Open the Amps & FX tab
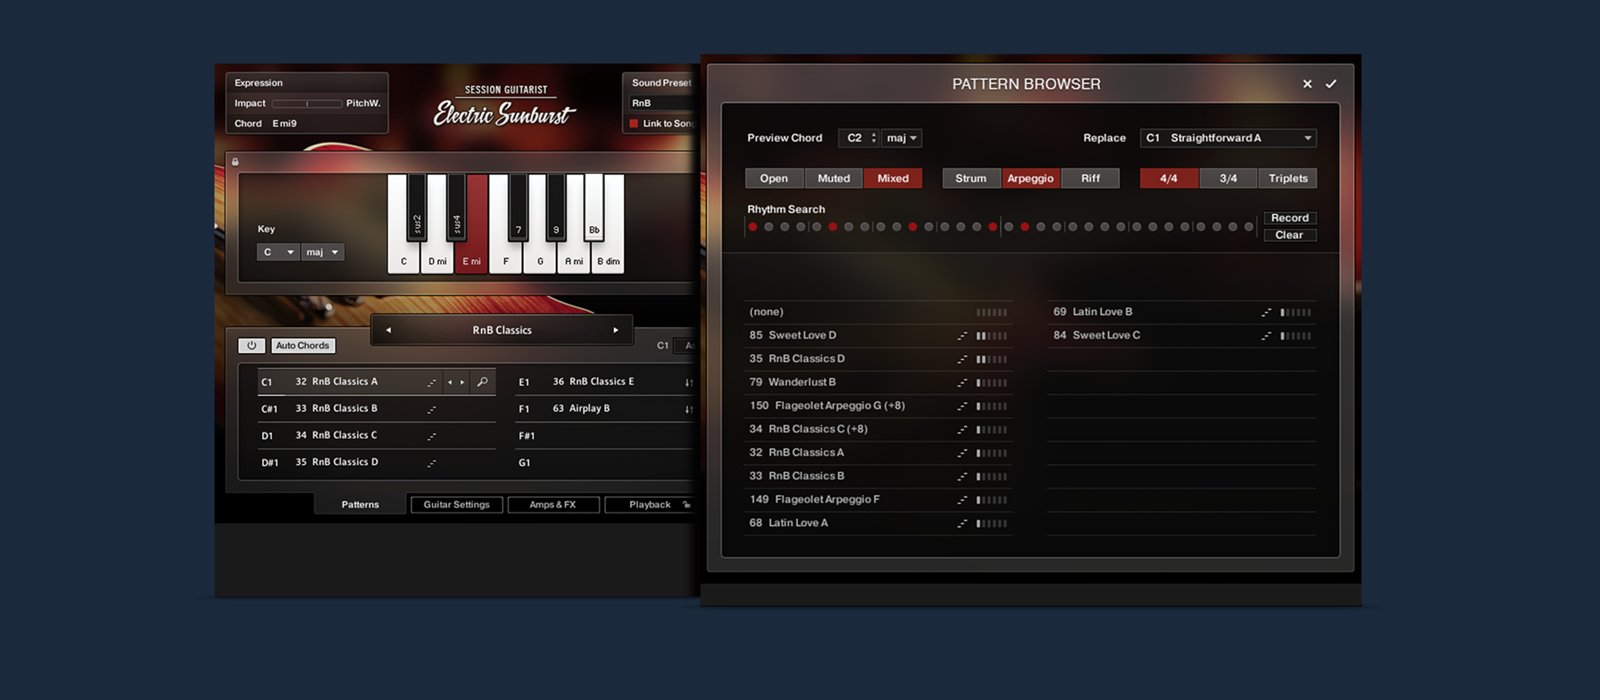The width and height of the screenshot is (1600, 700). (x=553, y=505)
